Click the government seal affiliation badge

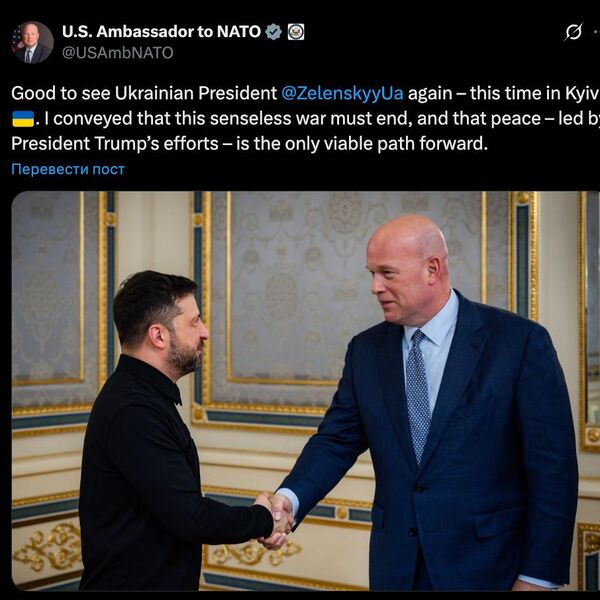tap(296, 32)
